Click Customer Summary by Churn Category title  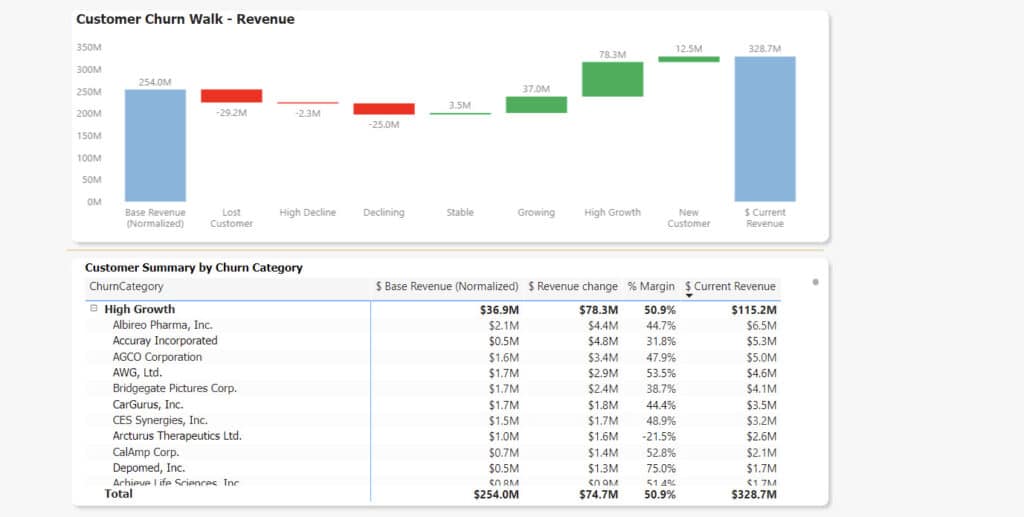pos(194,268)
